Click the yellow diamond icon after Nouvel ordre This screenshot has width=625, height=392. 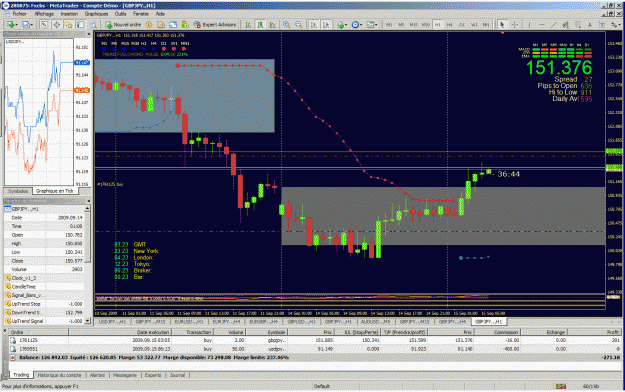(x=149, y=25)
